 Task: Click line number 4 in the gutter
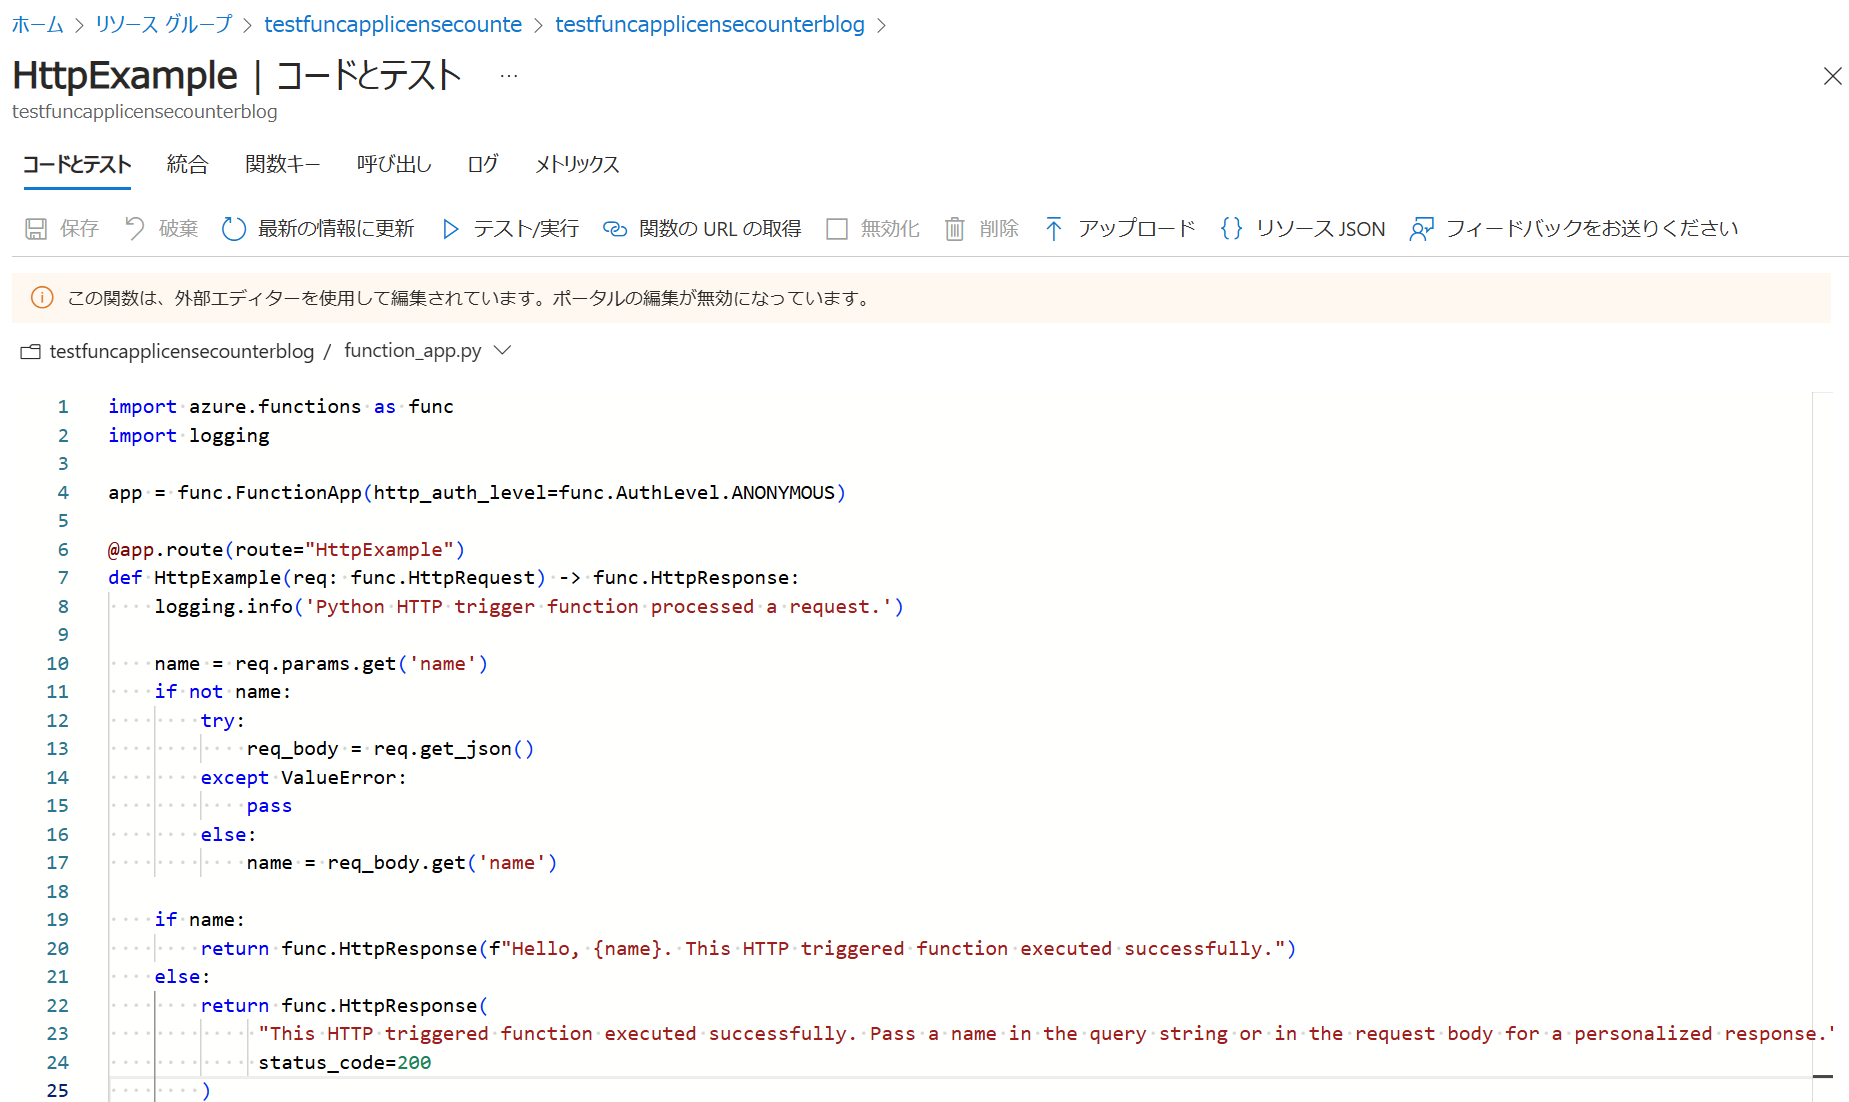pos(63,492)
